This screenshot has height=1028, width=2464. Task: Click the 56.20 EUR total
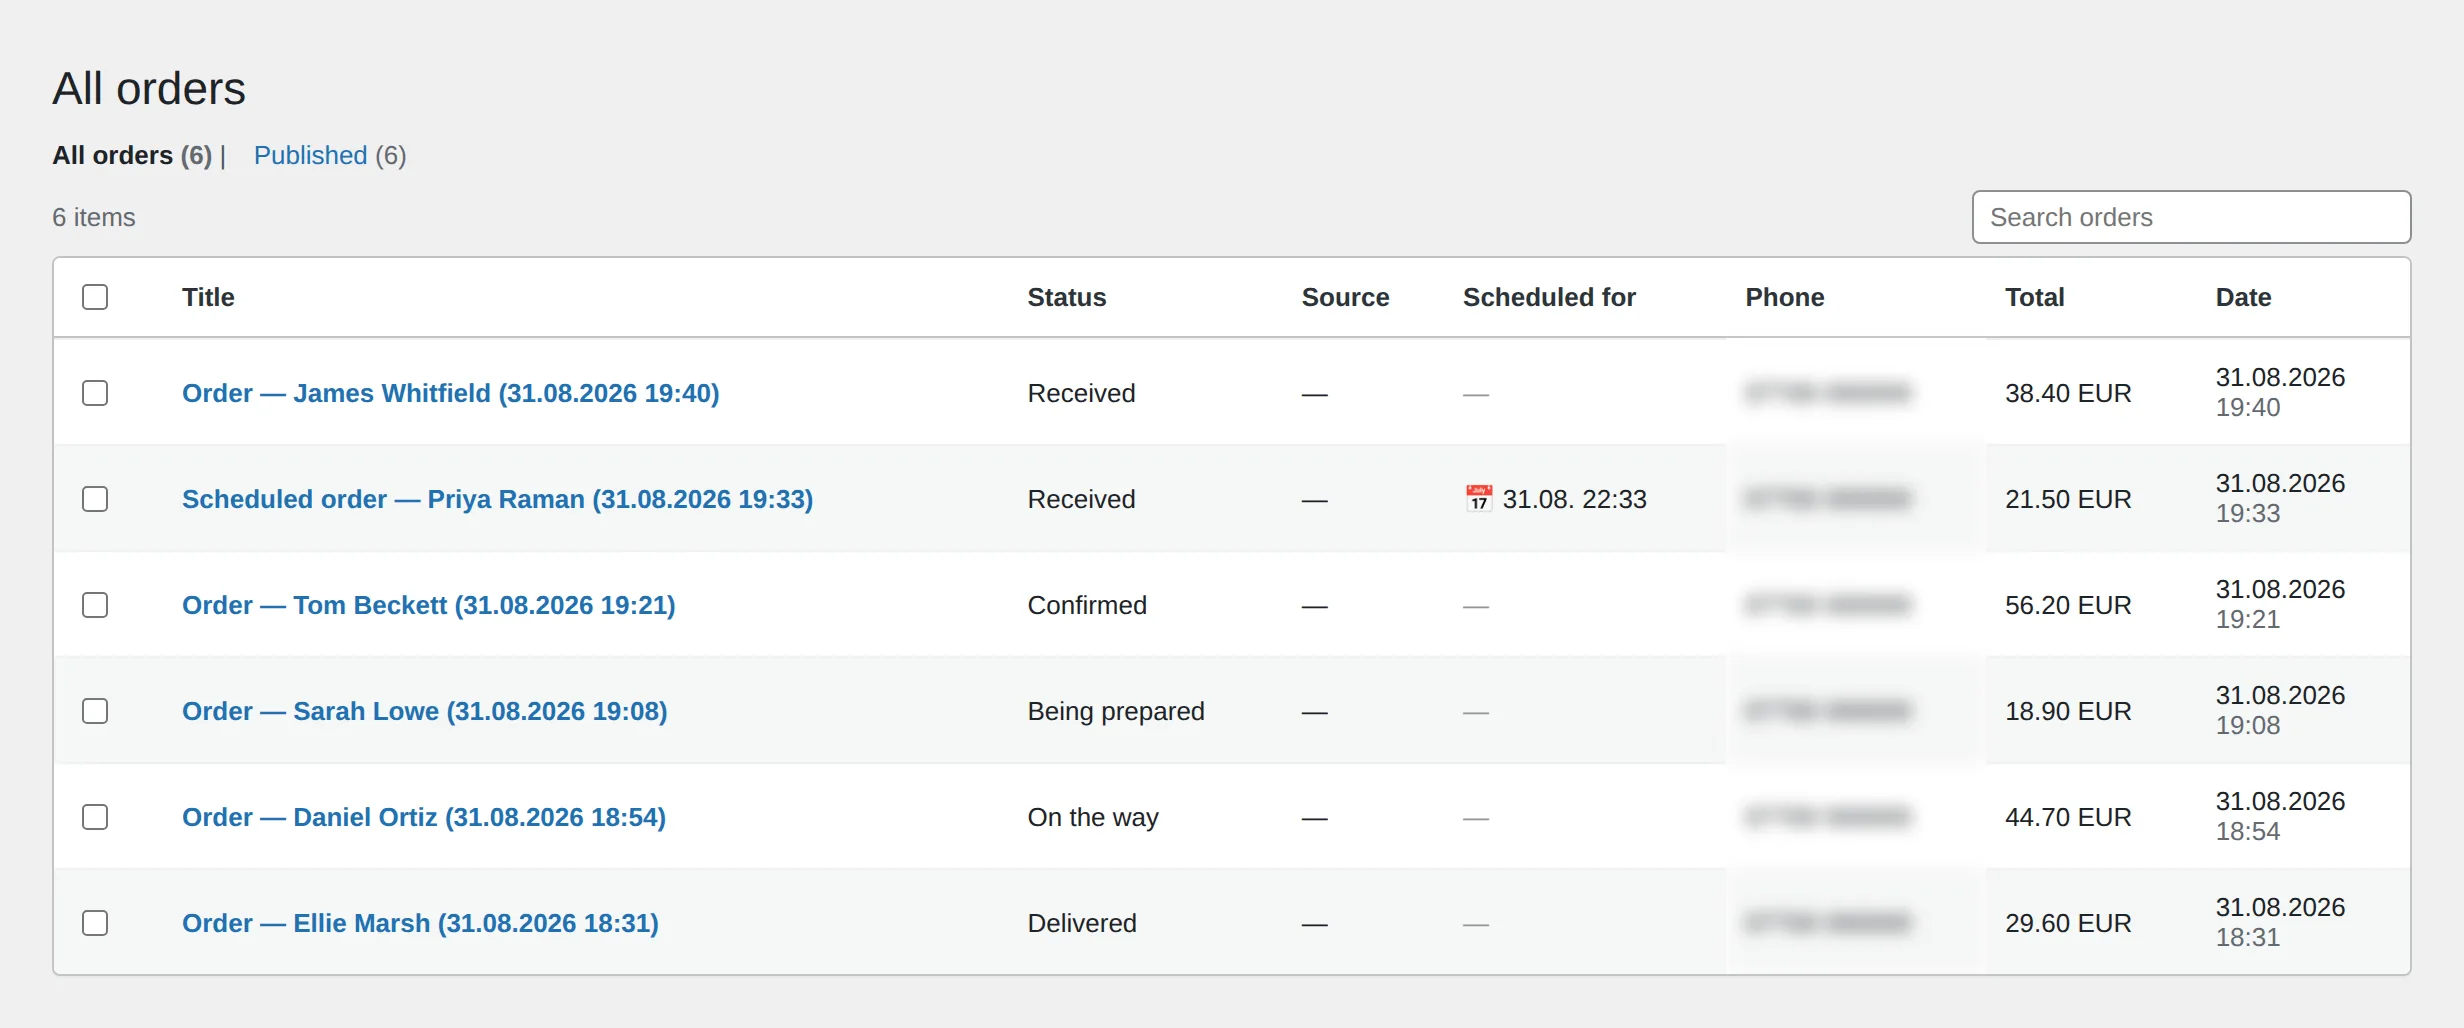[2068, 605]
